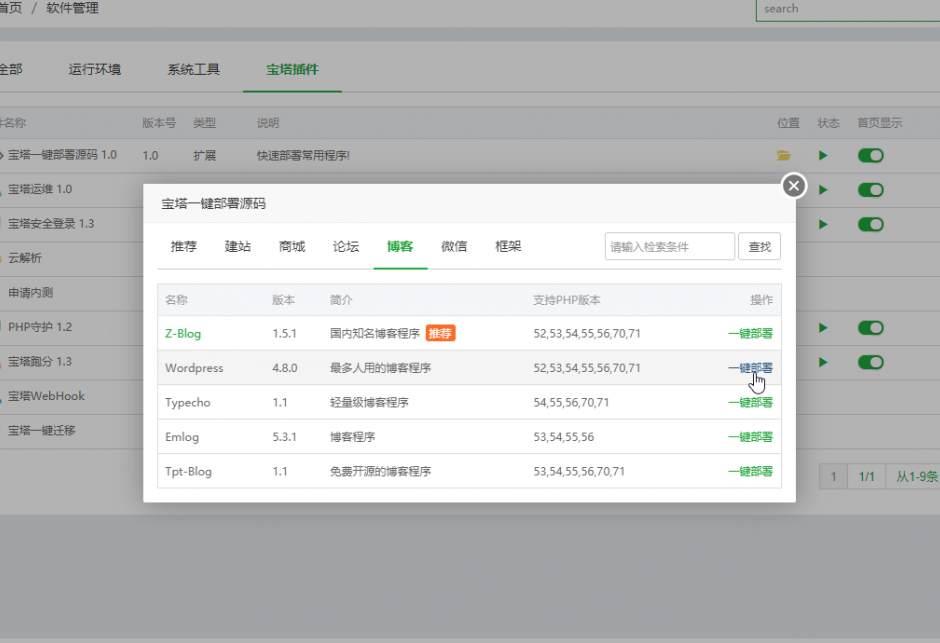Click the play status icon for PHP守护 1.2

click(x=823, y=328)
